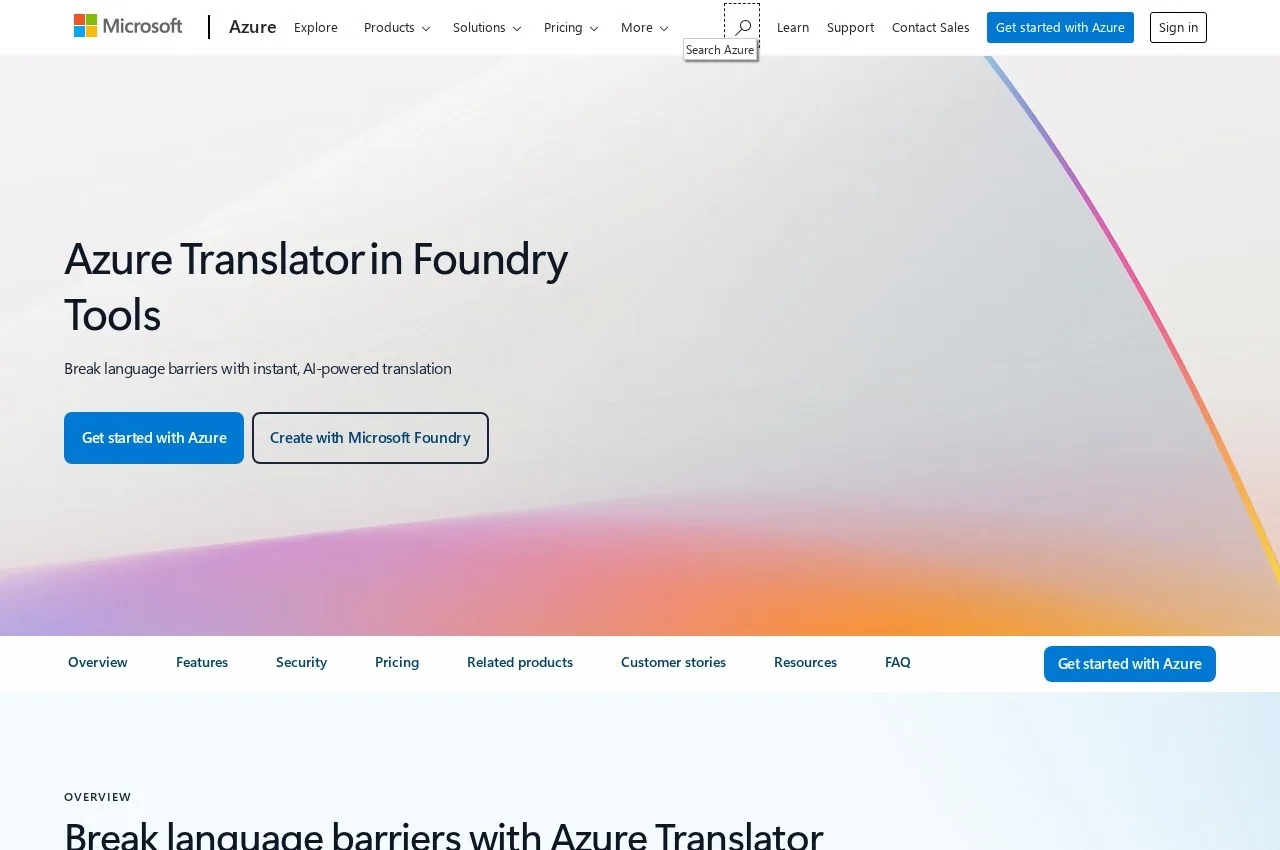The height and width of the screenshot is (850, 1280).
Task: Click Contact Sales link
Action: (x=931, y=27)
